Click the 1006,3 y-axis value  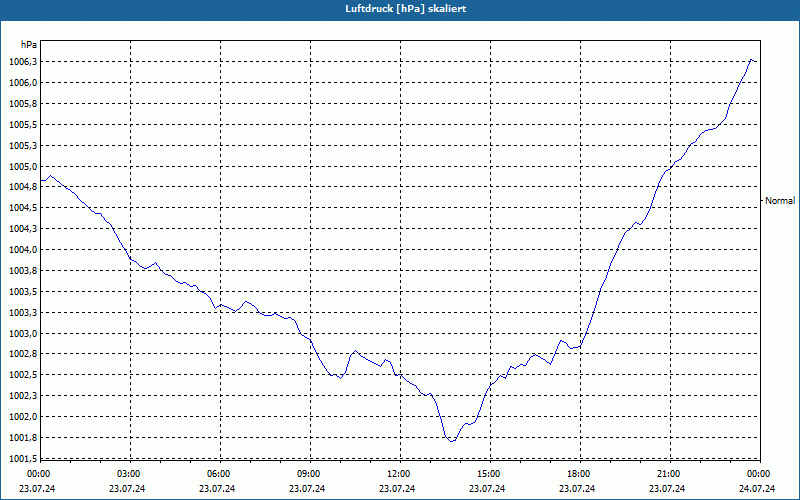pos(23,62)
